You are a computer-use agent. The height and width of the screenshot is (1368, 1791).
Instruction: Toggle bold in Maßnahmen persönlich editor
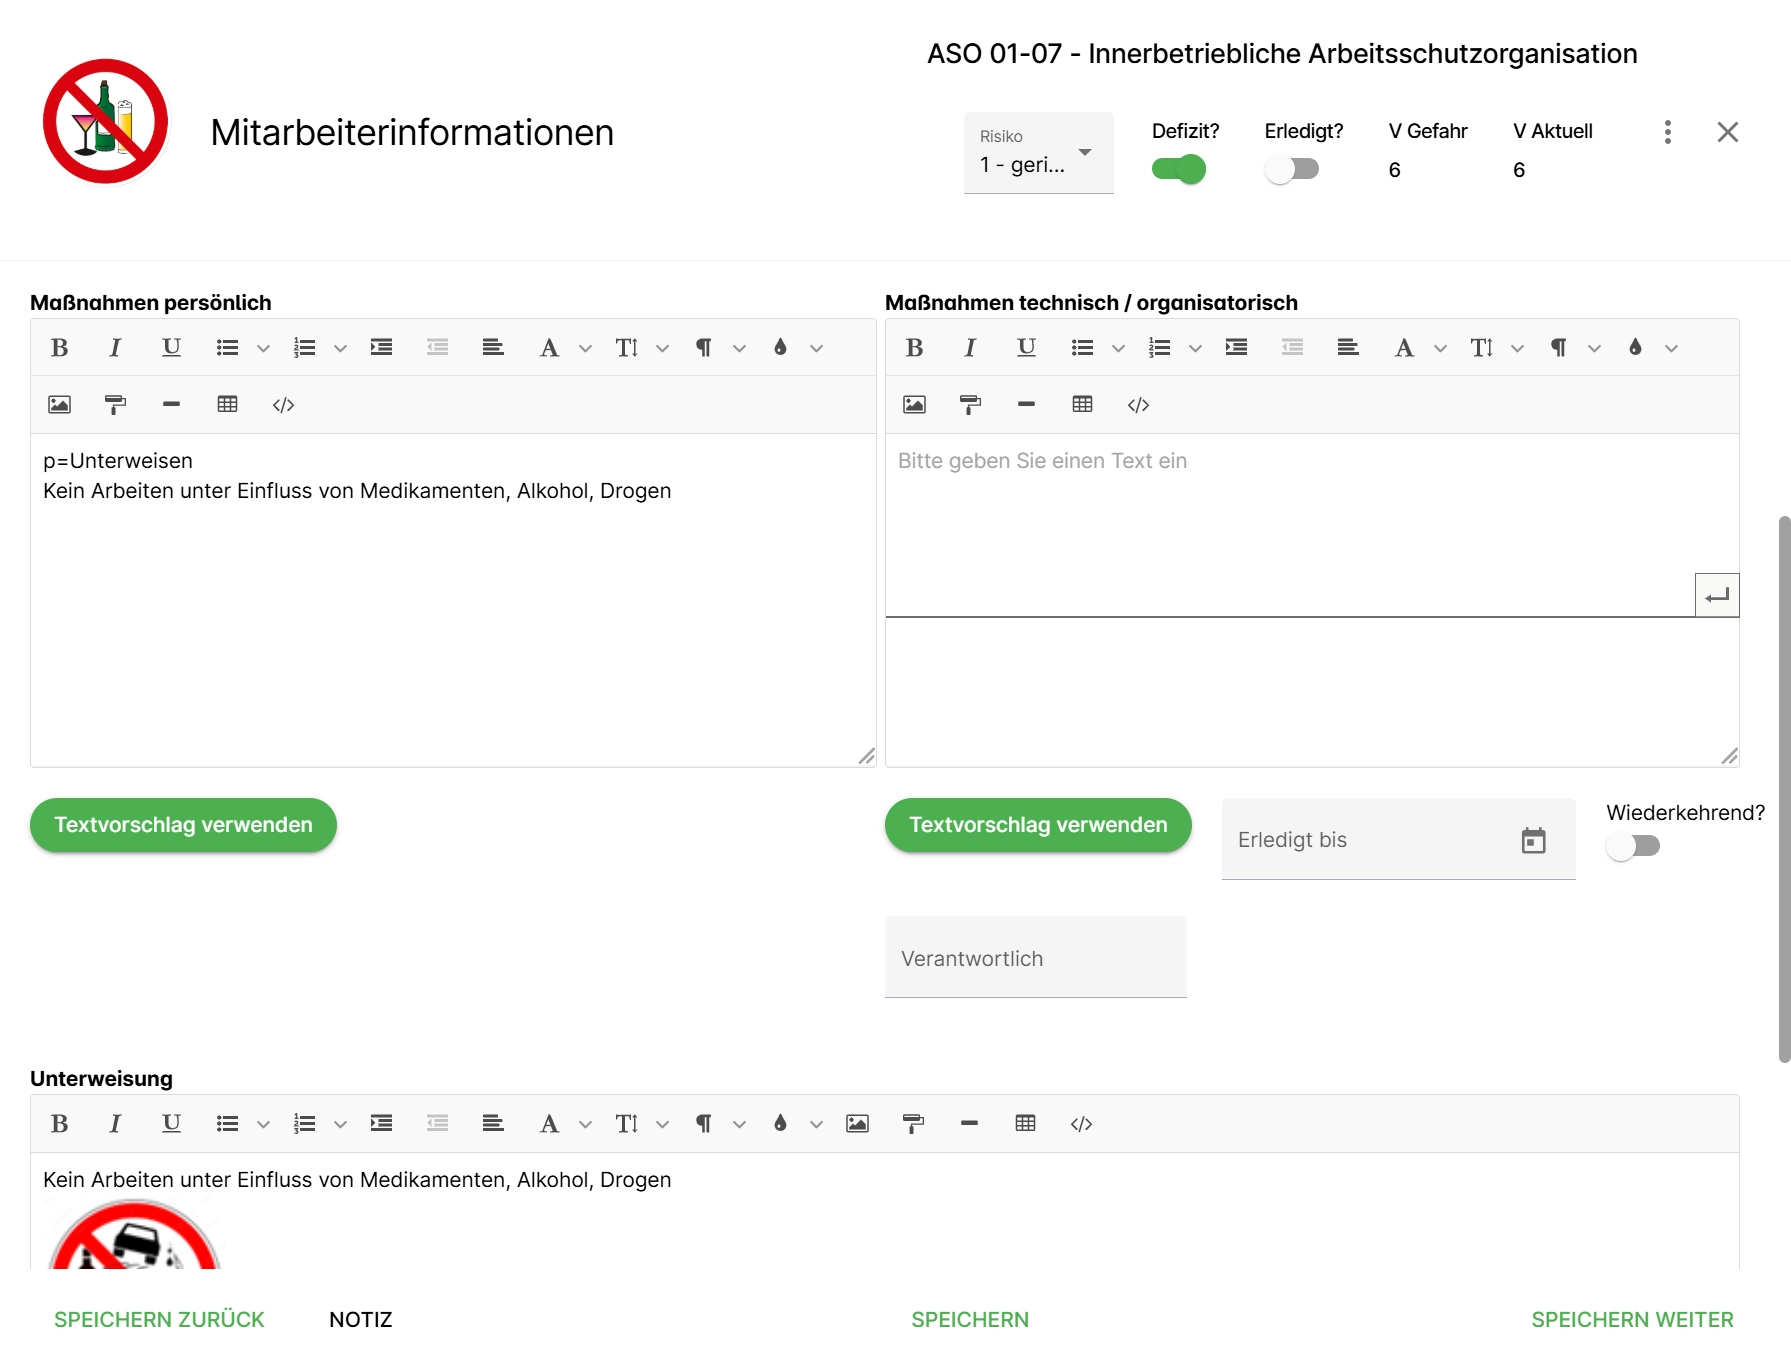tap(60, 348)
